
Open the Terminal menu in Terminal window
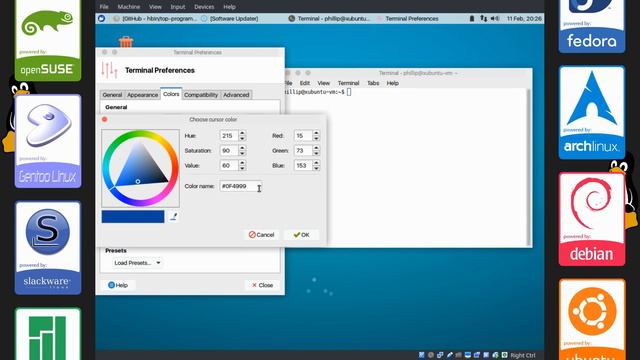pos(348,83)
